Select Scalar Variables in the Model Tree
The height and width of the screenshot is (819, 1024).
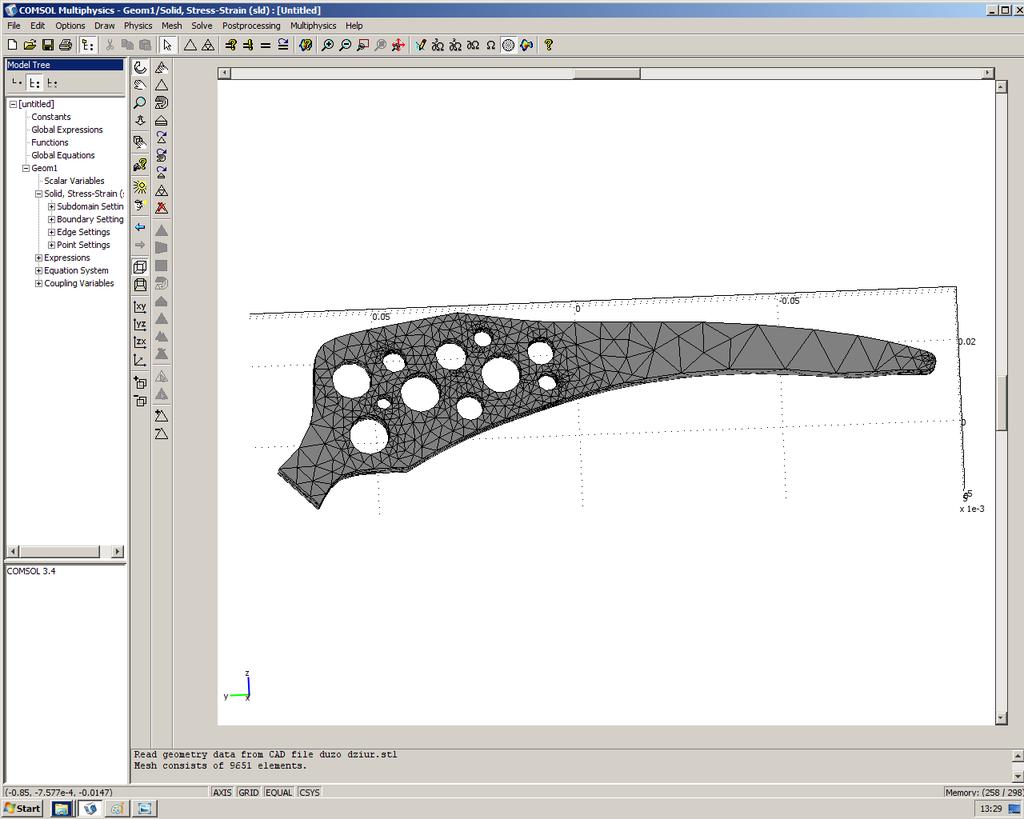click(74, 181)
